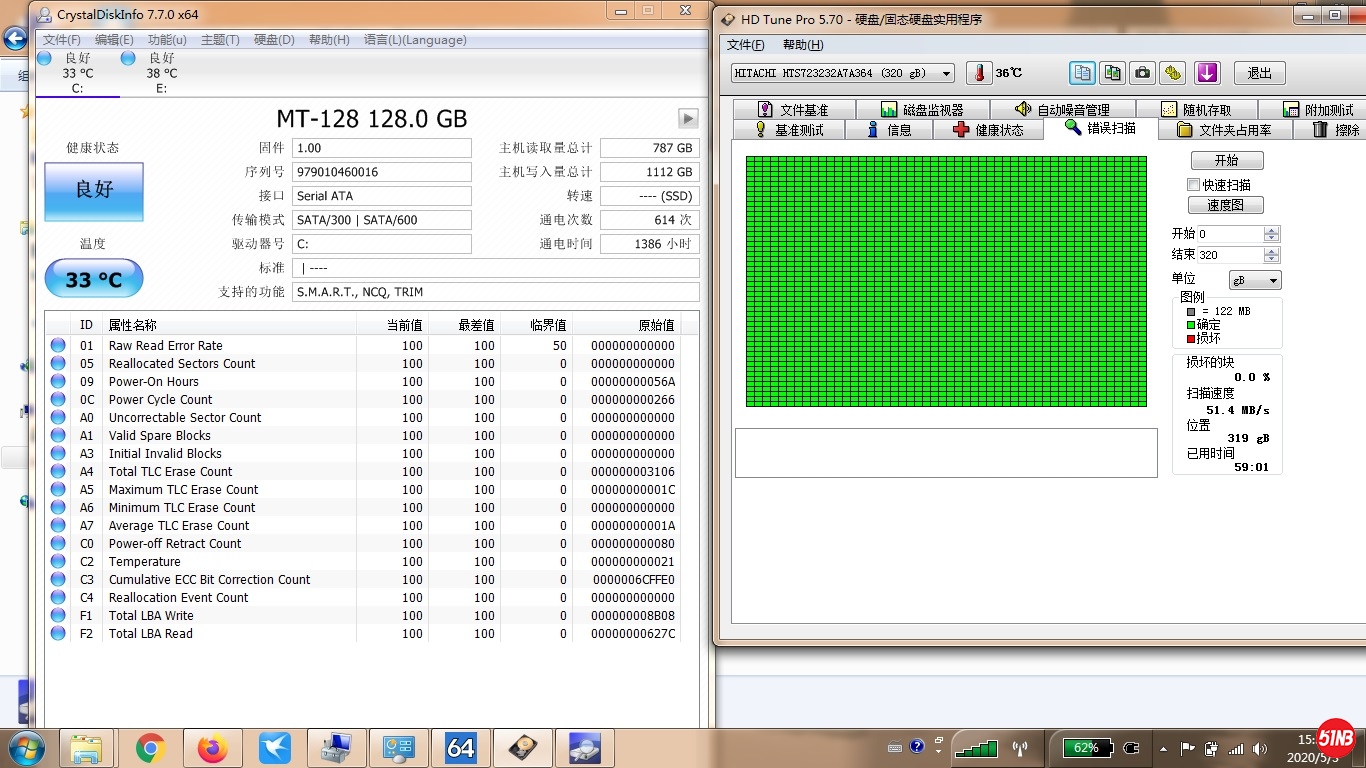This screenshot has width=1366, height=768.
Task: Click the temperature thermometer icon in HD Tune
Action: pos(979,73)
